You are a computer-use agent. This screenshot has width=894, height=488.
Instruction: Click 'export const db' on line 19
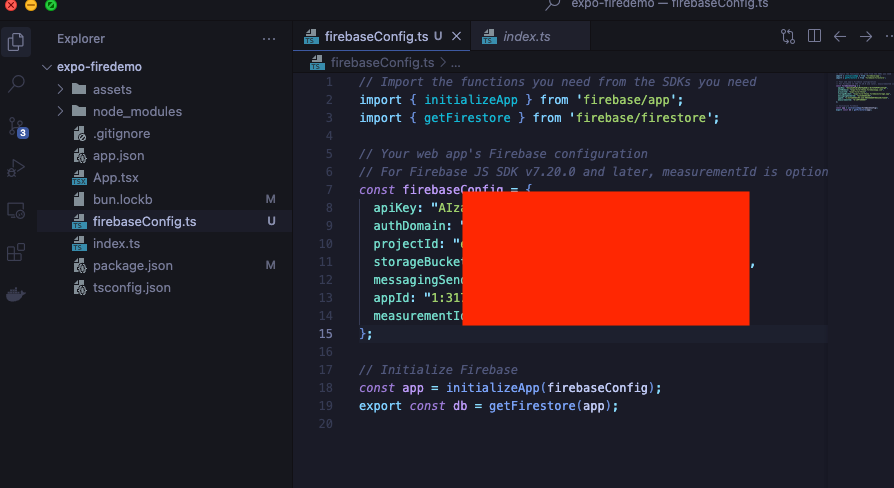click(413, 406)
